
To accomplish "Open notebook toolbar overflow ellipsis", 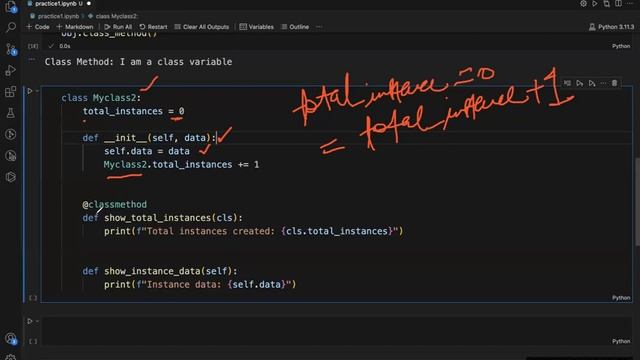I will [x=319, y=27].
